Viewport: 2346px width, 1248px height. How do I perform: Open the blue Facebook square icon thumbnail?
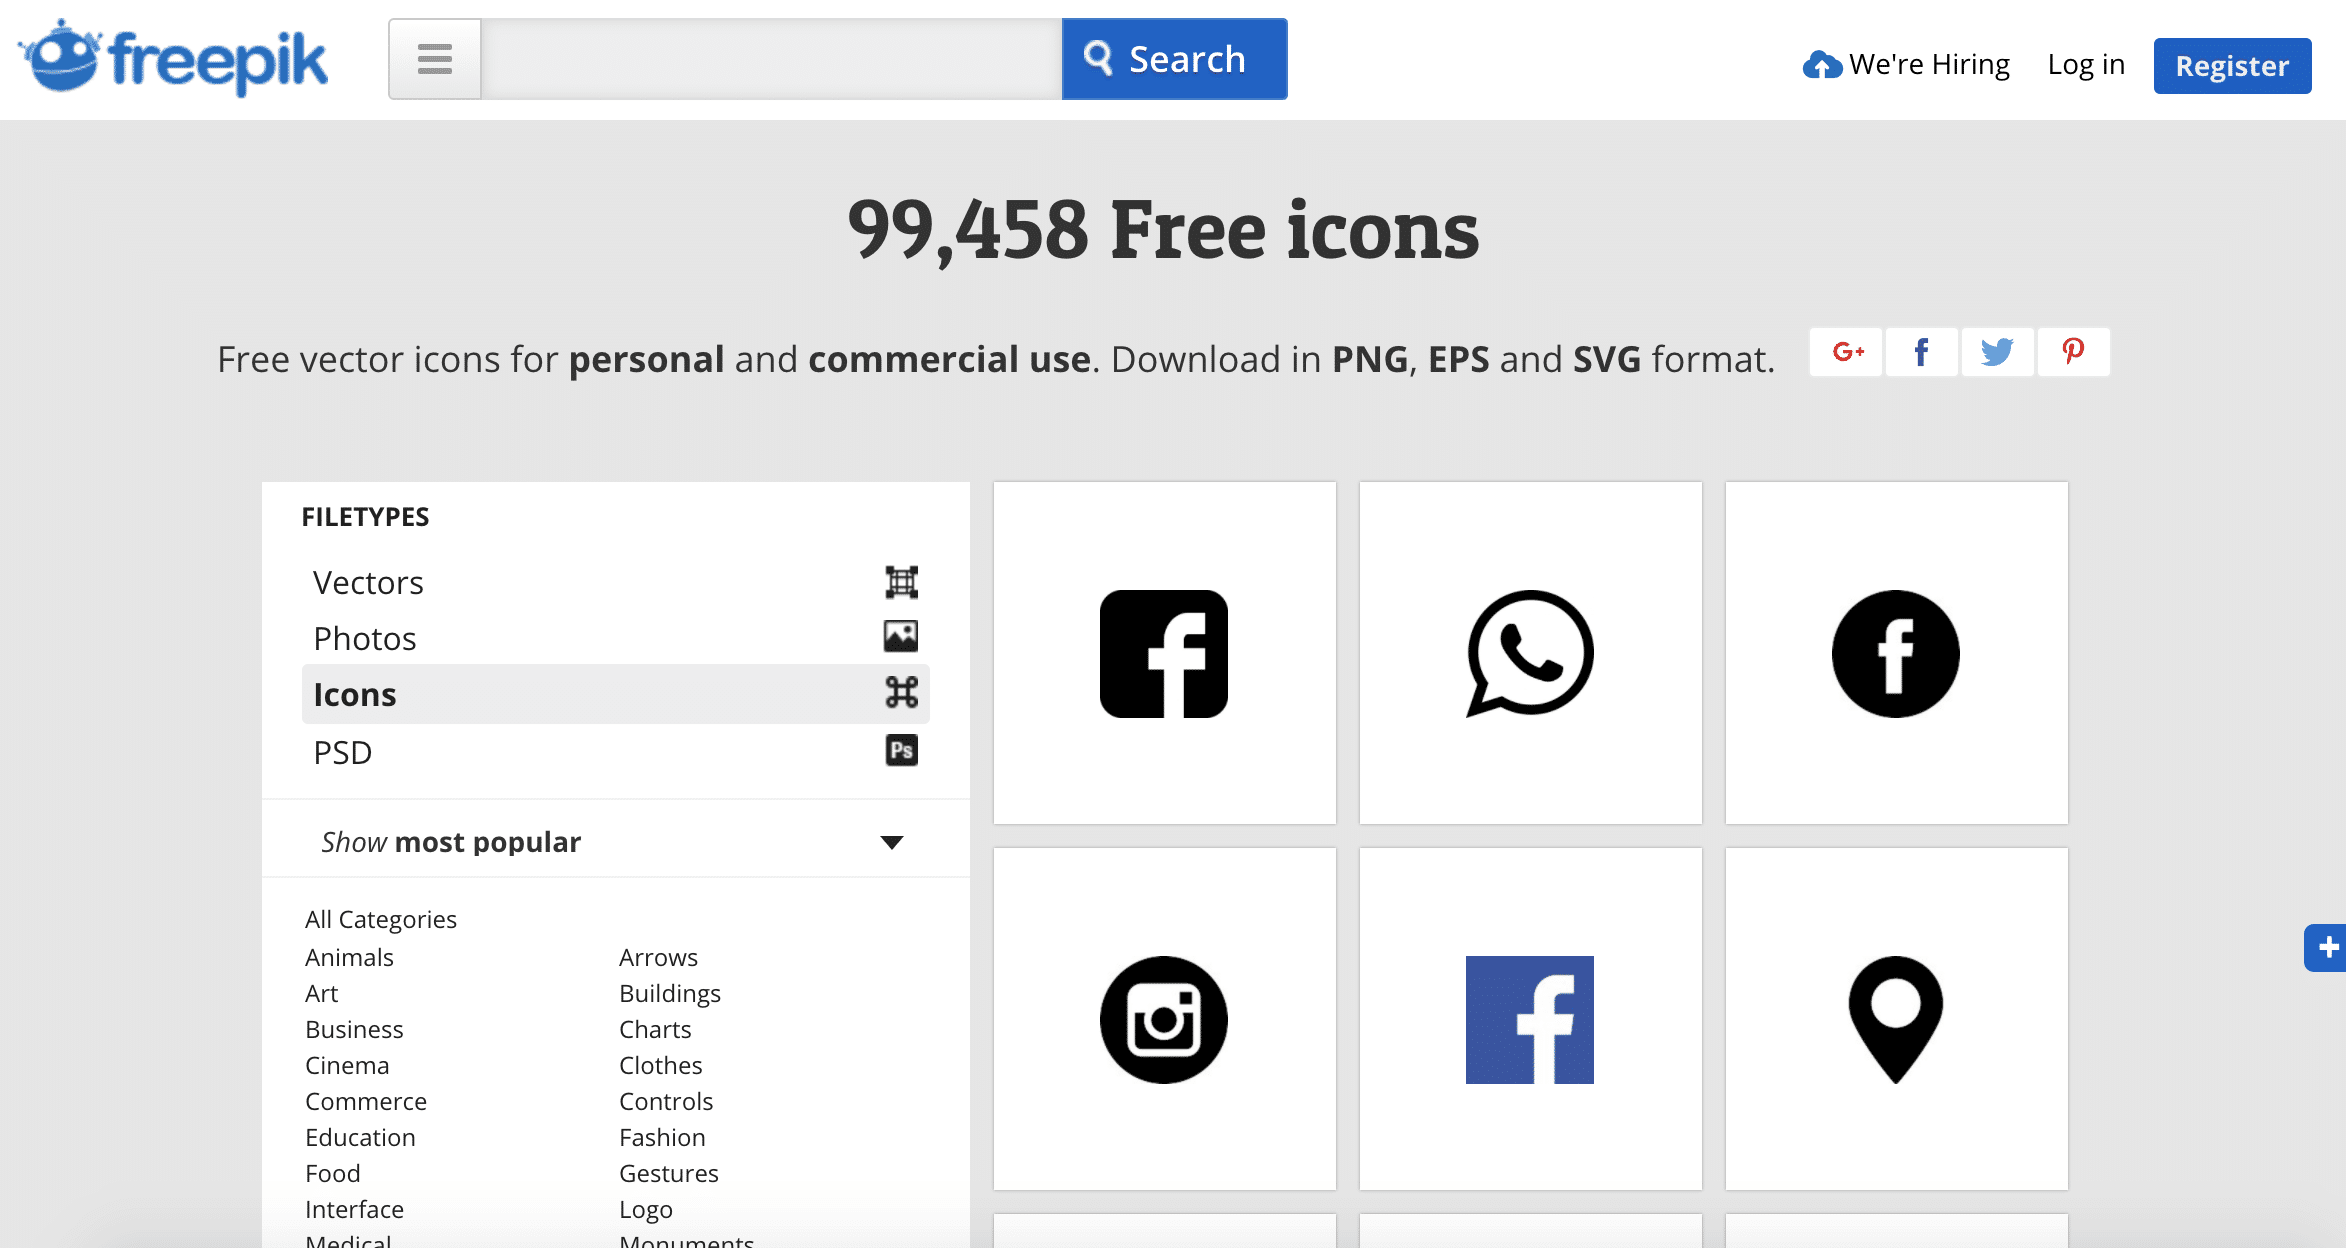[1529, 1020]
